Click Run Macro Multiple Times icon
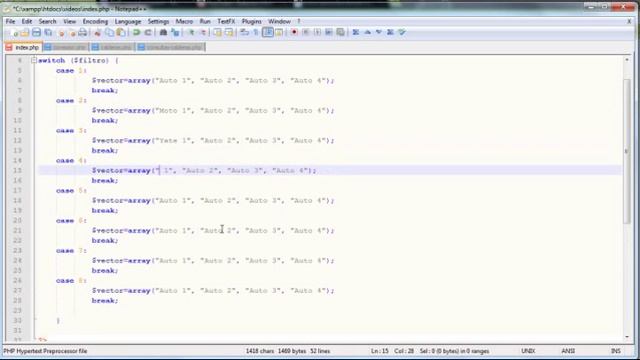 329,33
